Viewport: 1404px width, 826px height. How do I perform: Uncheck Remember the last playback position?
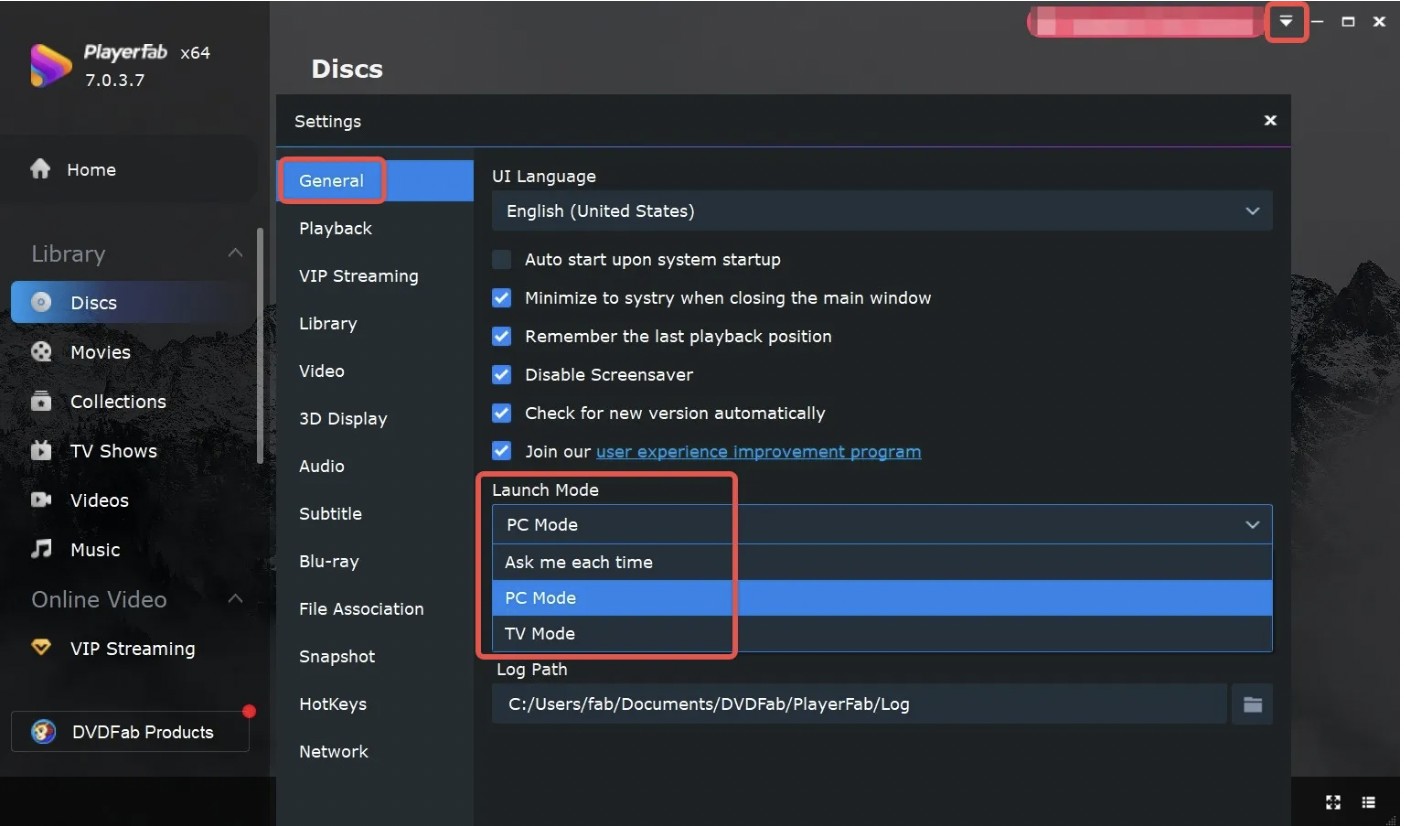click(x=502, y=336)
